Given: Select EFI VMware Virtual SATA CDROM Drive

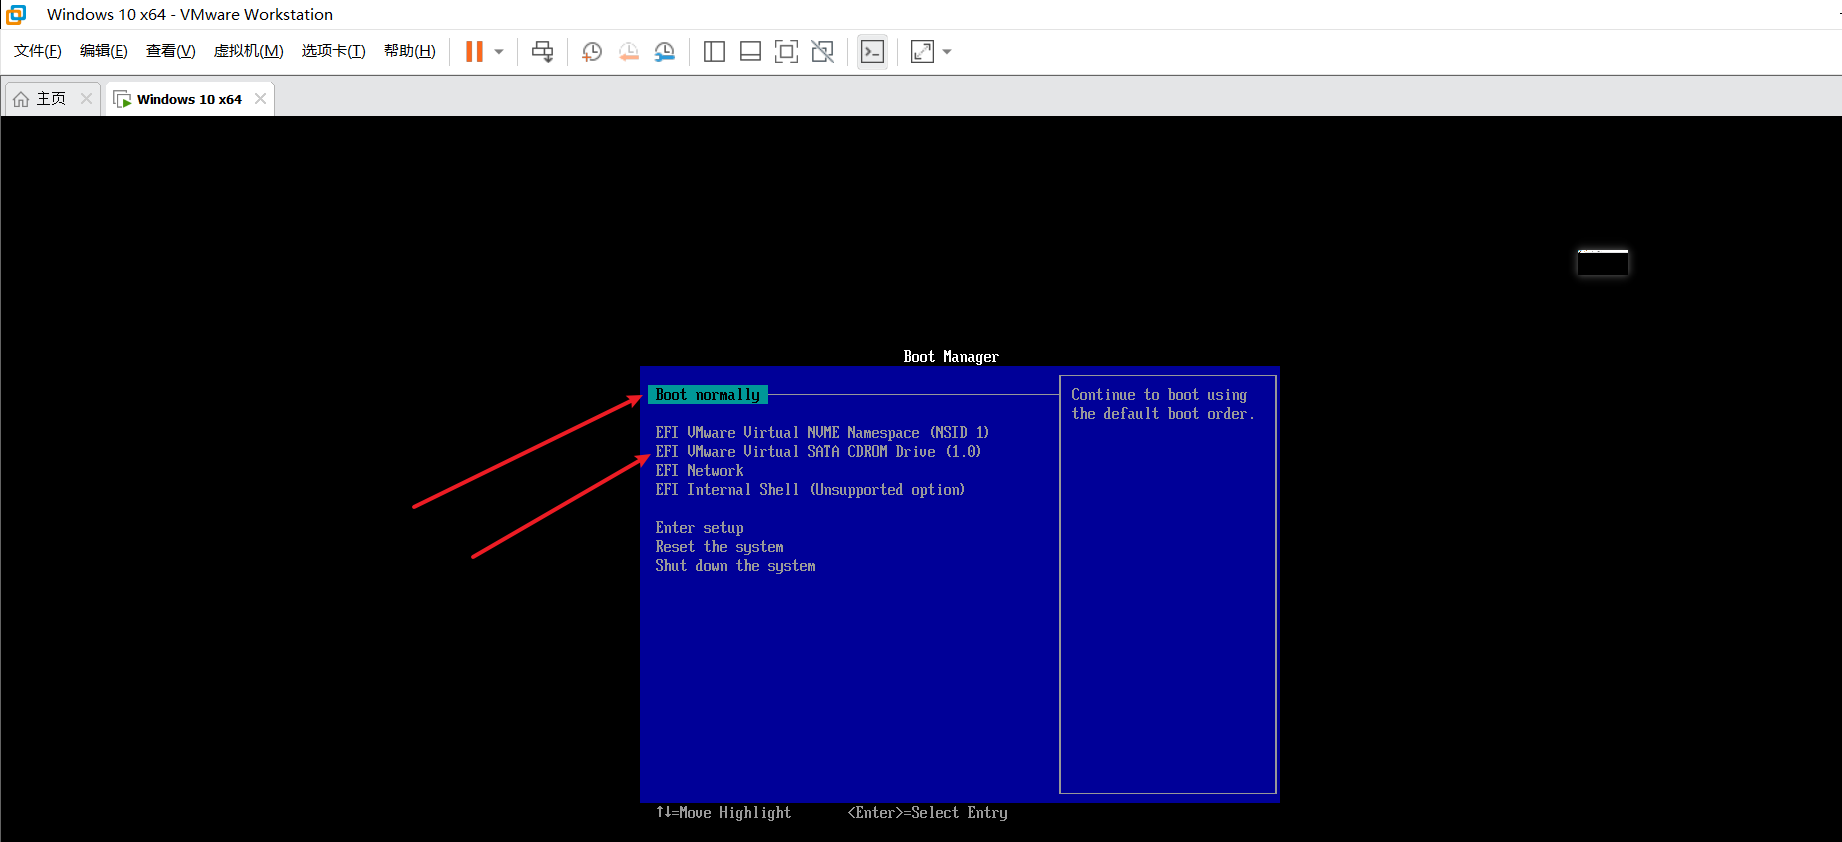Looking at the screenshot, I should coord(818,452).
